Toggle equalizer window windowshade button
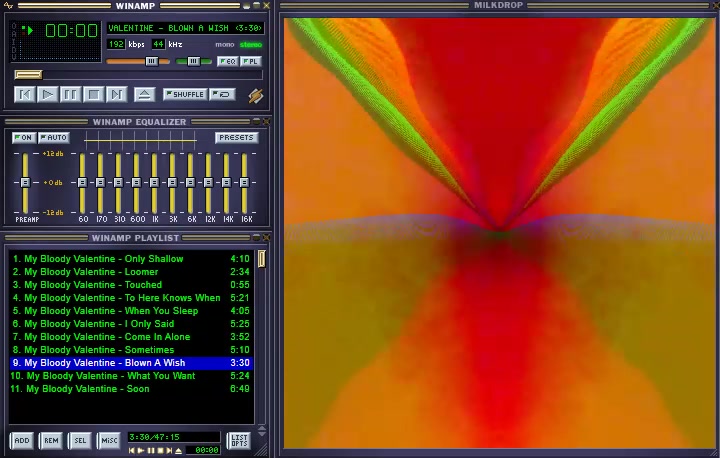720x458 pixels. click(257, 122)
